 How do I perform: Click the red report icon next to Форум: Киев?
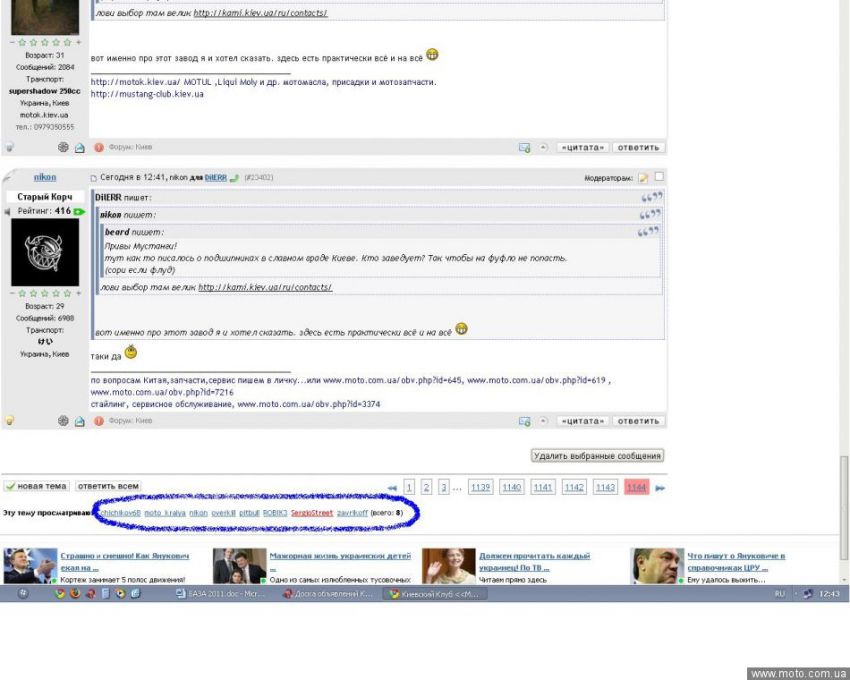tap(99, 421)
